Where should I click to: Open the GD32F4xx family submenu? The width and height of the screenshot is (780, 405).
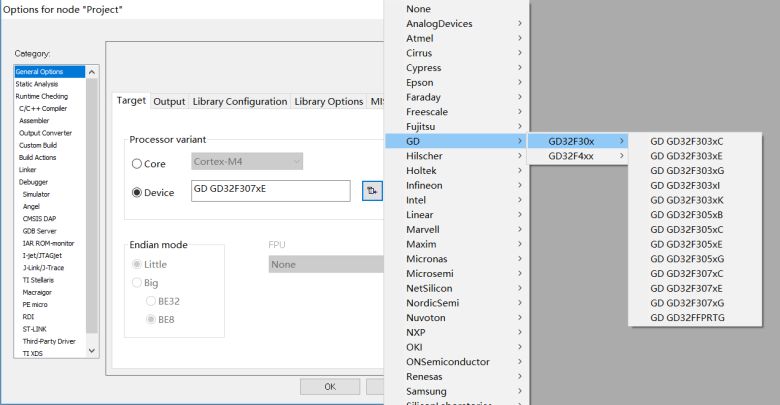(578, 156)
